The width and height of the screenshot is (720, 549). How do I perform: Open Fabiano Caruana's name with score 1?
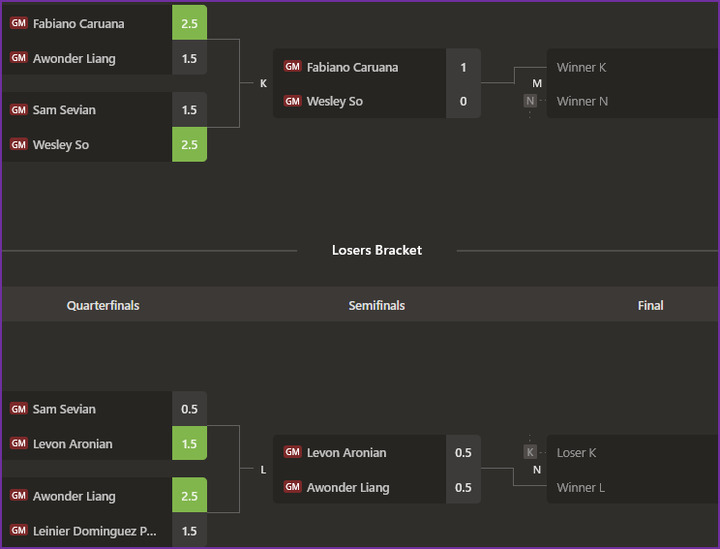click(x=352, y=67)
